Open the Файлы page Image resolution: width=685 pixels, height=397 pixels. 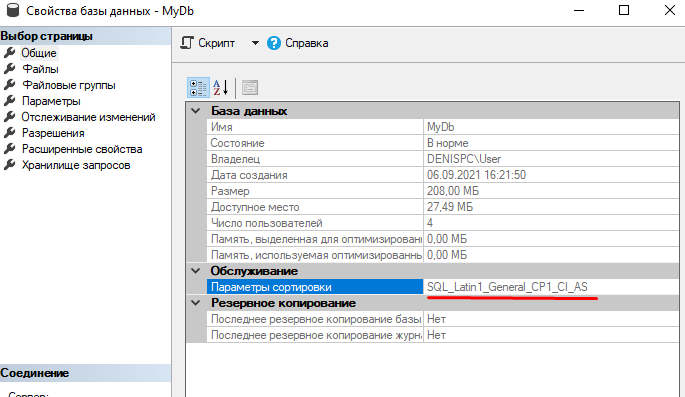coord(40,69)
